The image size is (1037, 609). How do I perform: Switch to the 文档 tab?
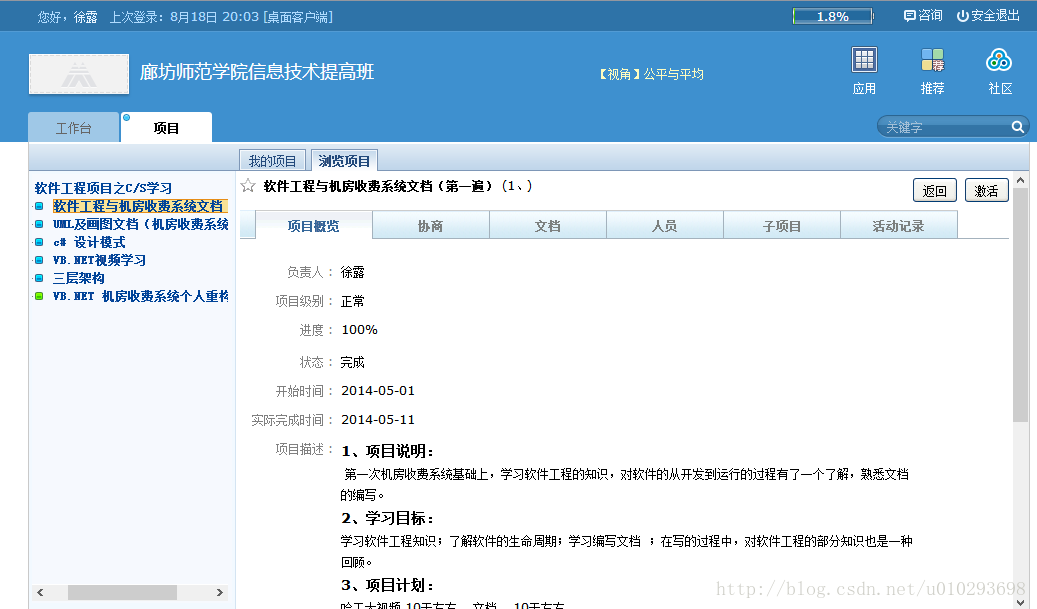[x=548, y=225]
